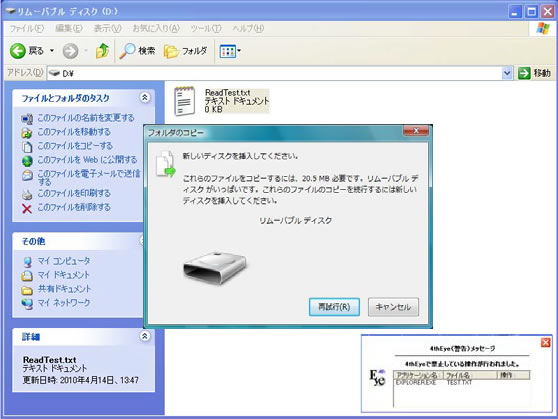Click the 移動 go button

point(534,73)
